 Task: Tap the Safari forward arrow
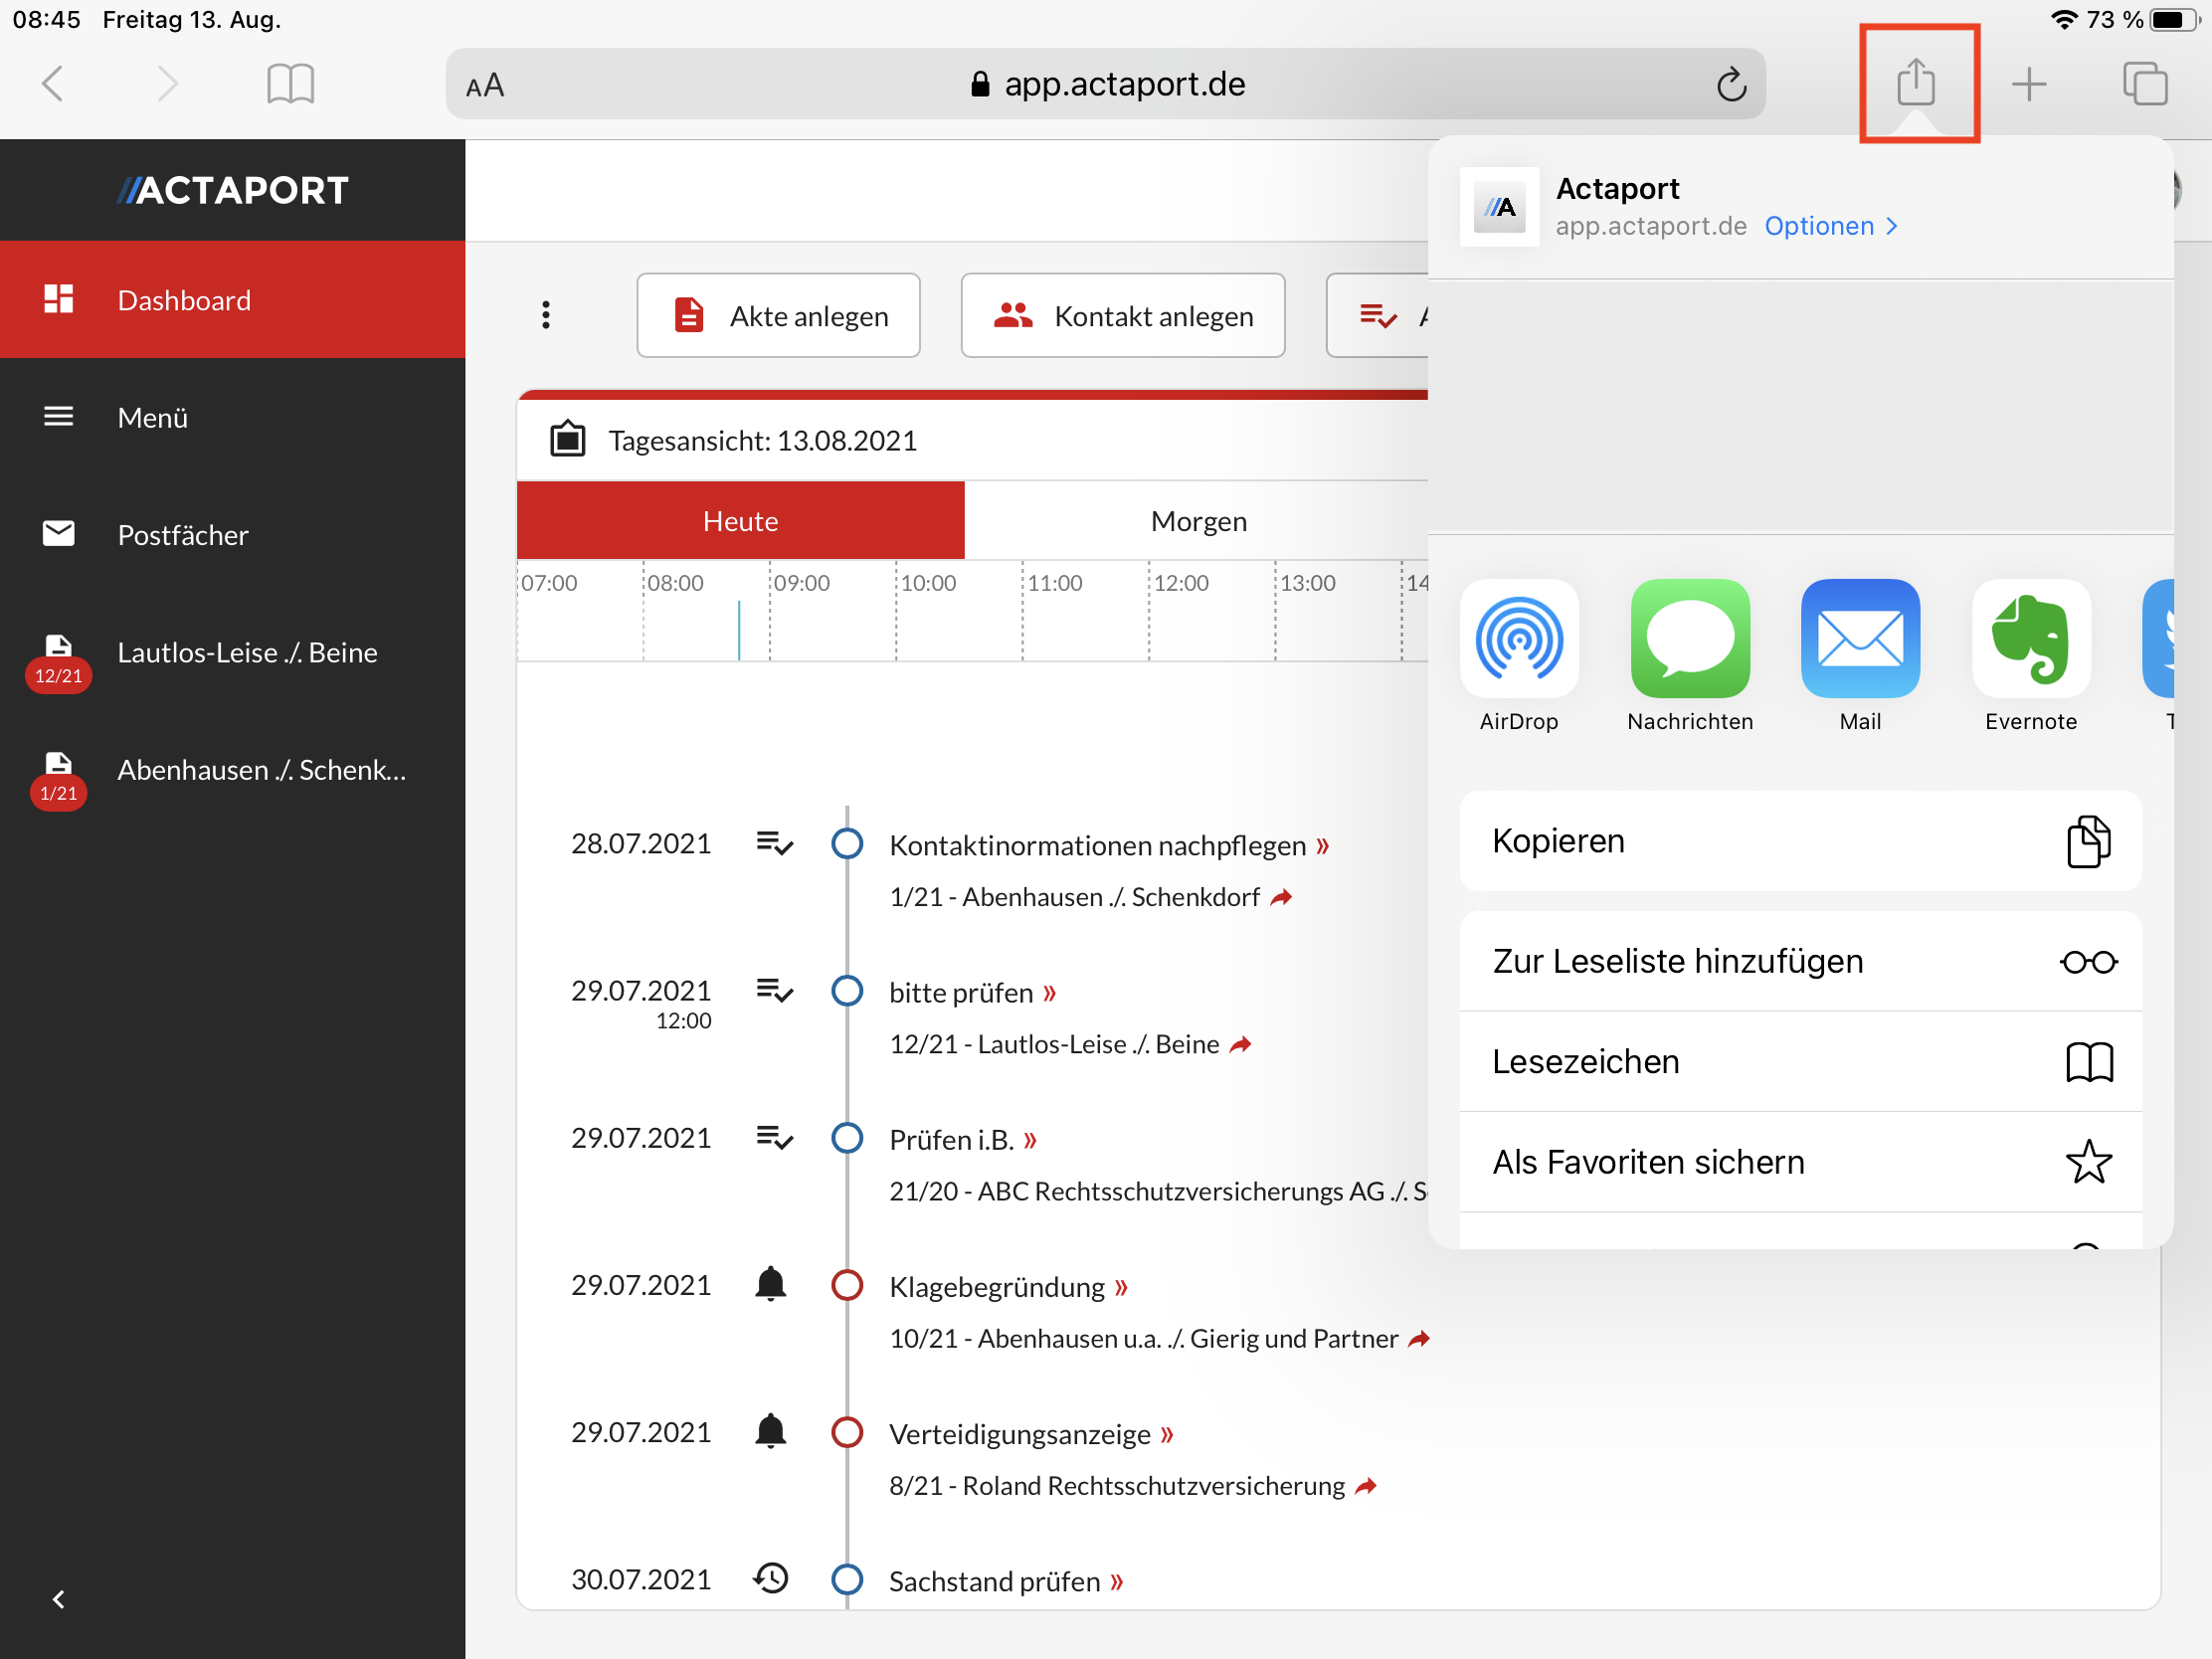[x=167, y=84]
